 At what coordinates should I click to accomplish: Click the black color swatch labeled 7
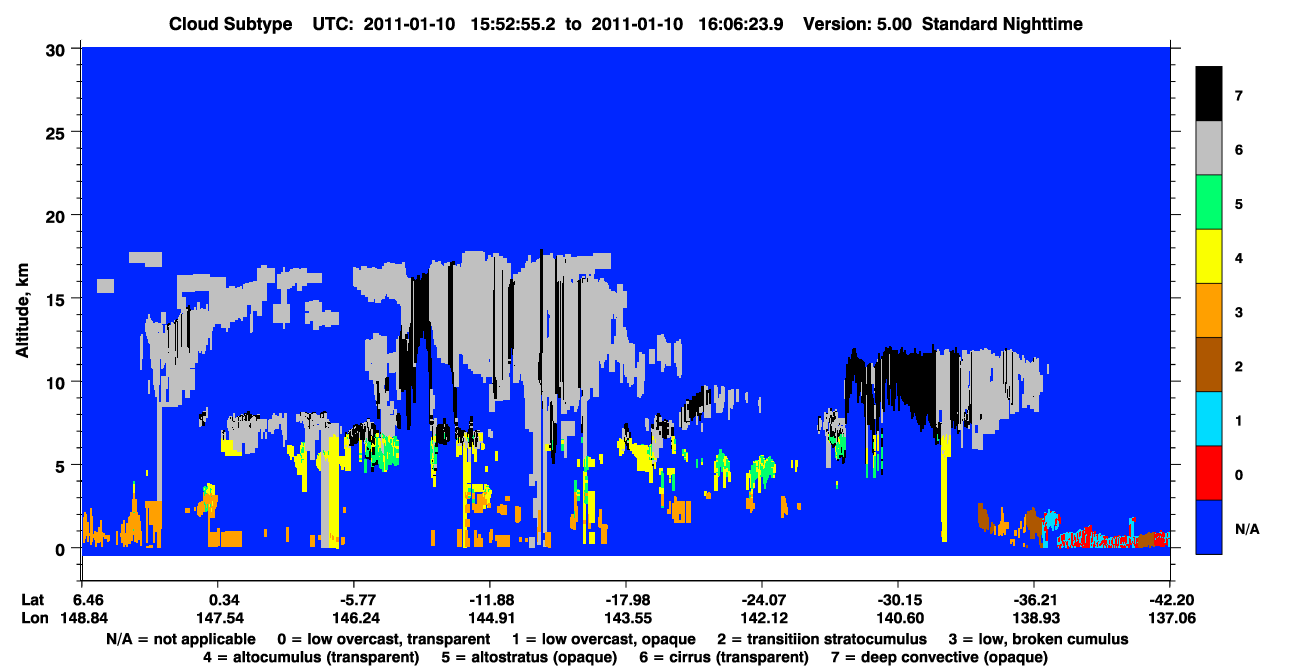pyautogui.click(x=1209, y=94)
